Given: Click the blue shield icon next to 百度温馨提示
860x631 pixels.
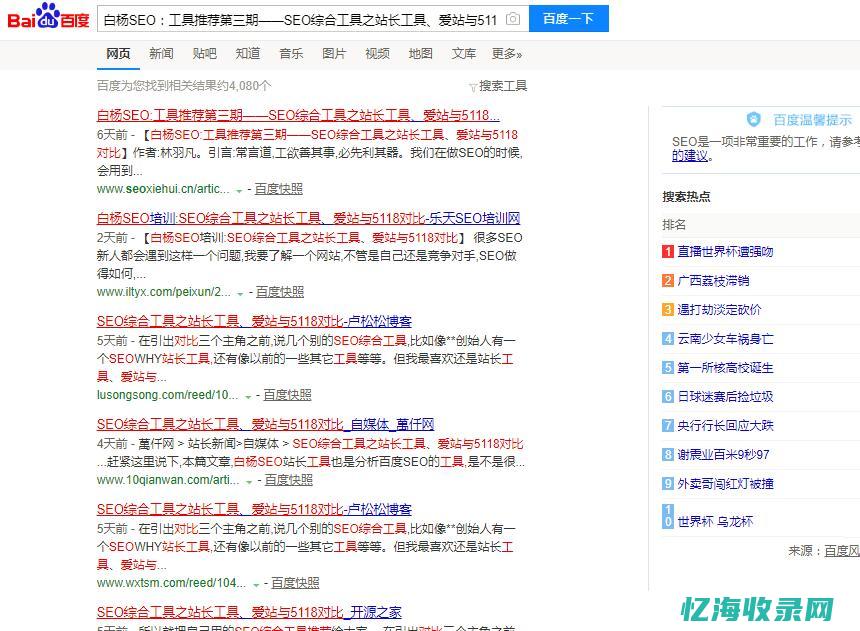Looking at the screenshot, I should 753,118.
